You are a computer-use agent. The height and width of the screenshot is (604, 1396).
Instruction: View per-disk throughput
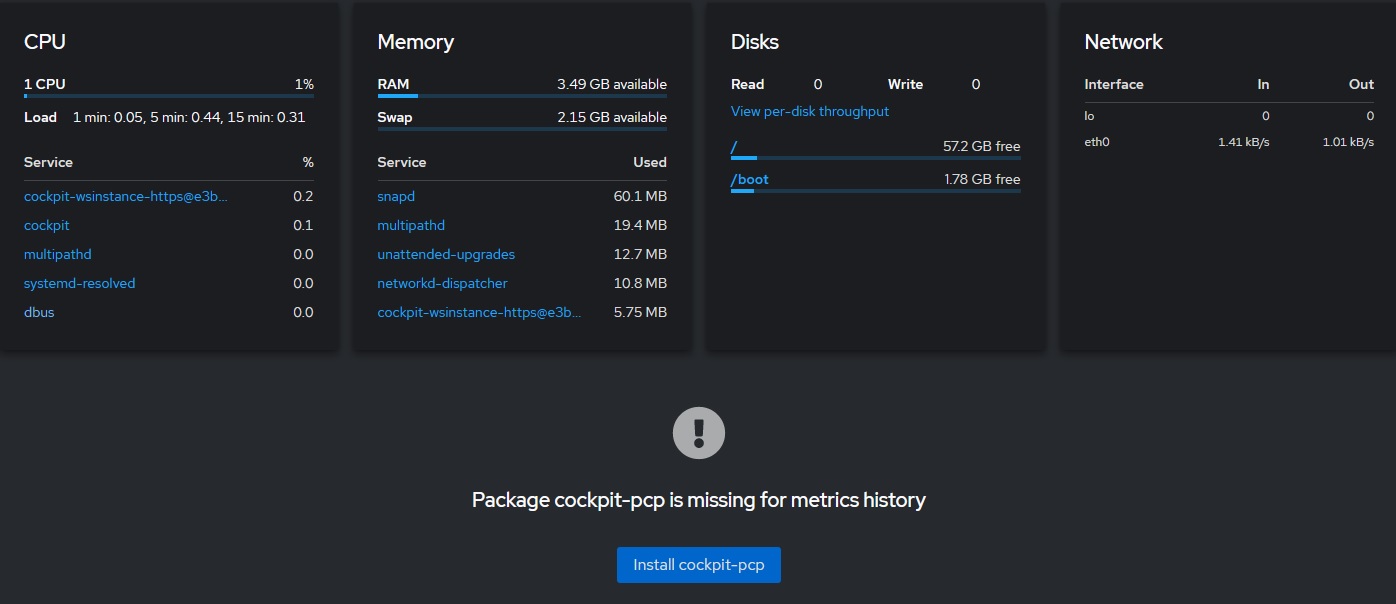coord(809,112)
